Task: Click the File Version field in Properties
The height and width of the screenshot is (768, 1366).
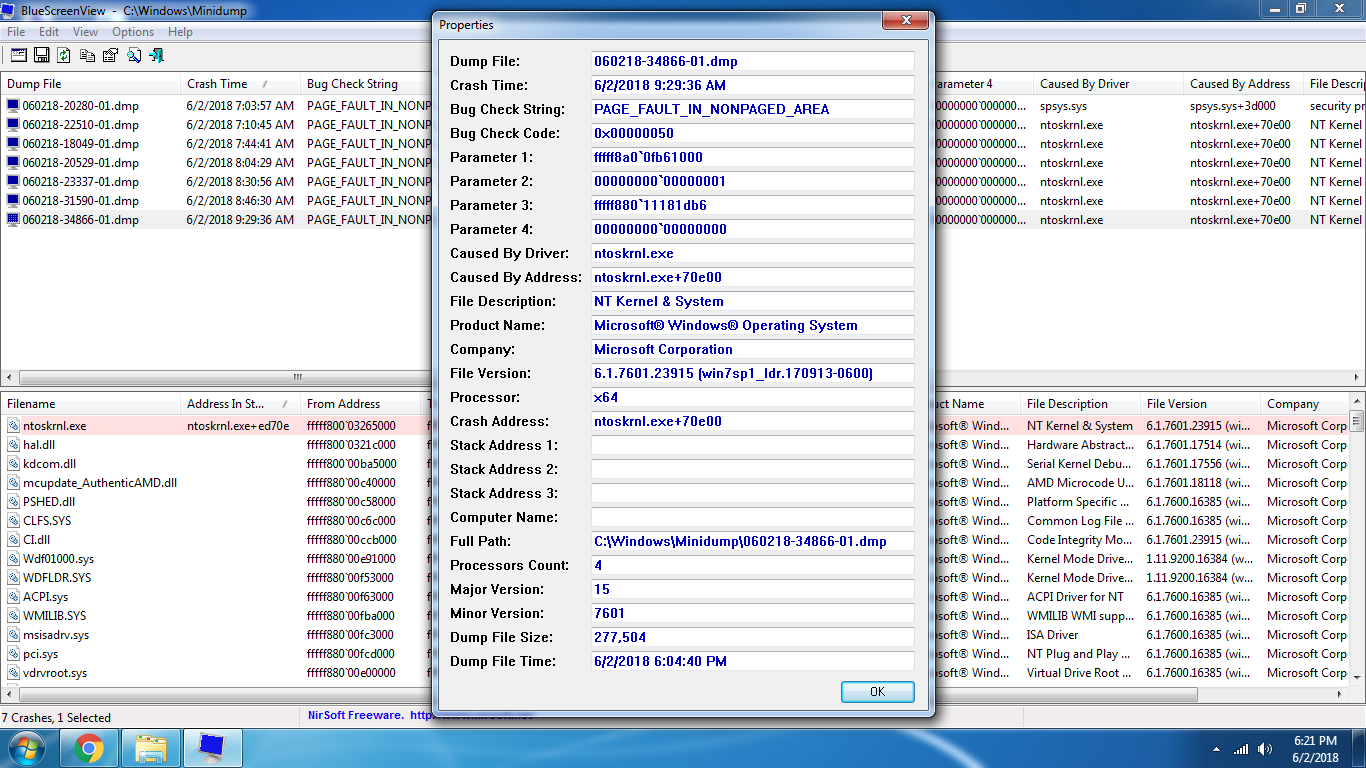Action: click(x=753, y=373)
